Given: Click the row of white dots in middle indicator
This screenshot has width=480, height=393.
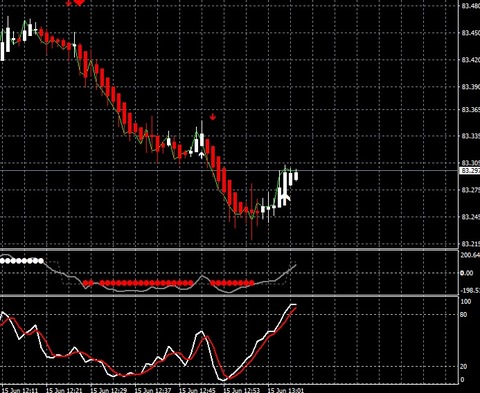Looking at the screenshot, I should [x=22, y=261].
